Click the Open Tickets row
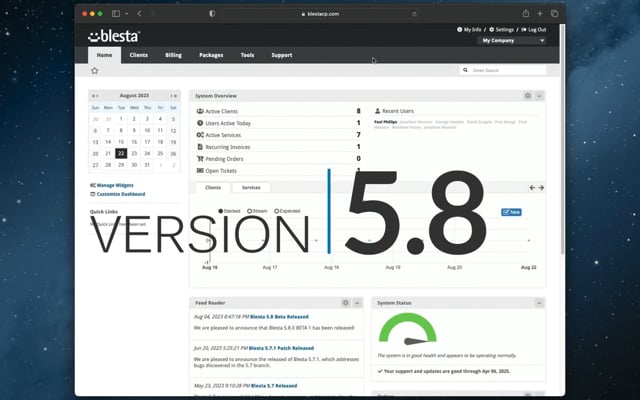The width and height of the screenshot is (640, 400). coord(279,171)
